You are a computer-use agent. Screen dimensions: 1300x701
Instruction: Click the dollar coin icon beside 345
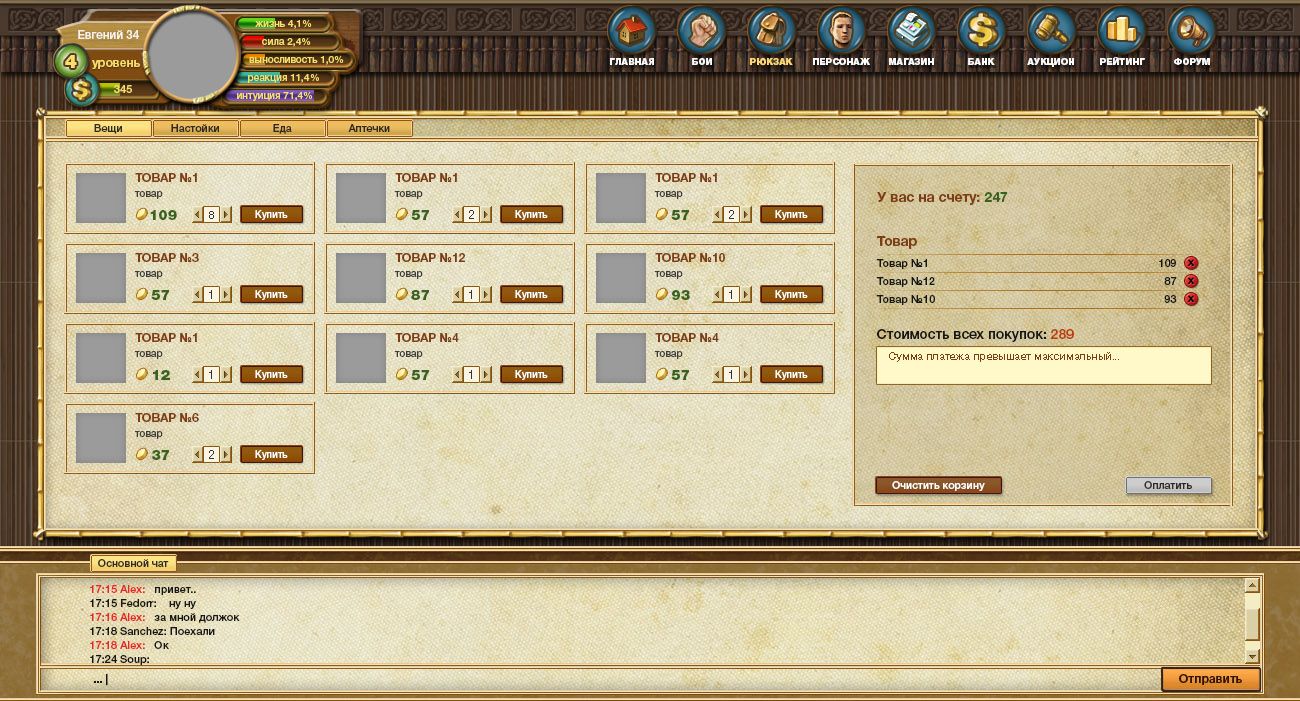point(82,90)
